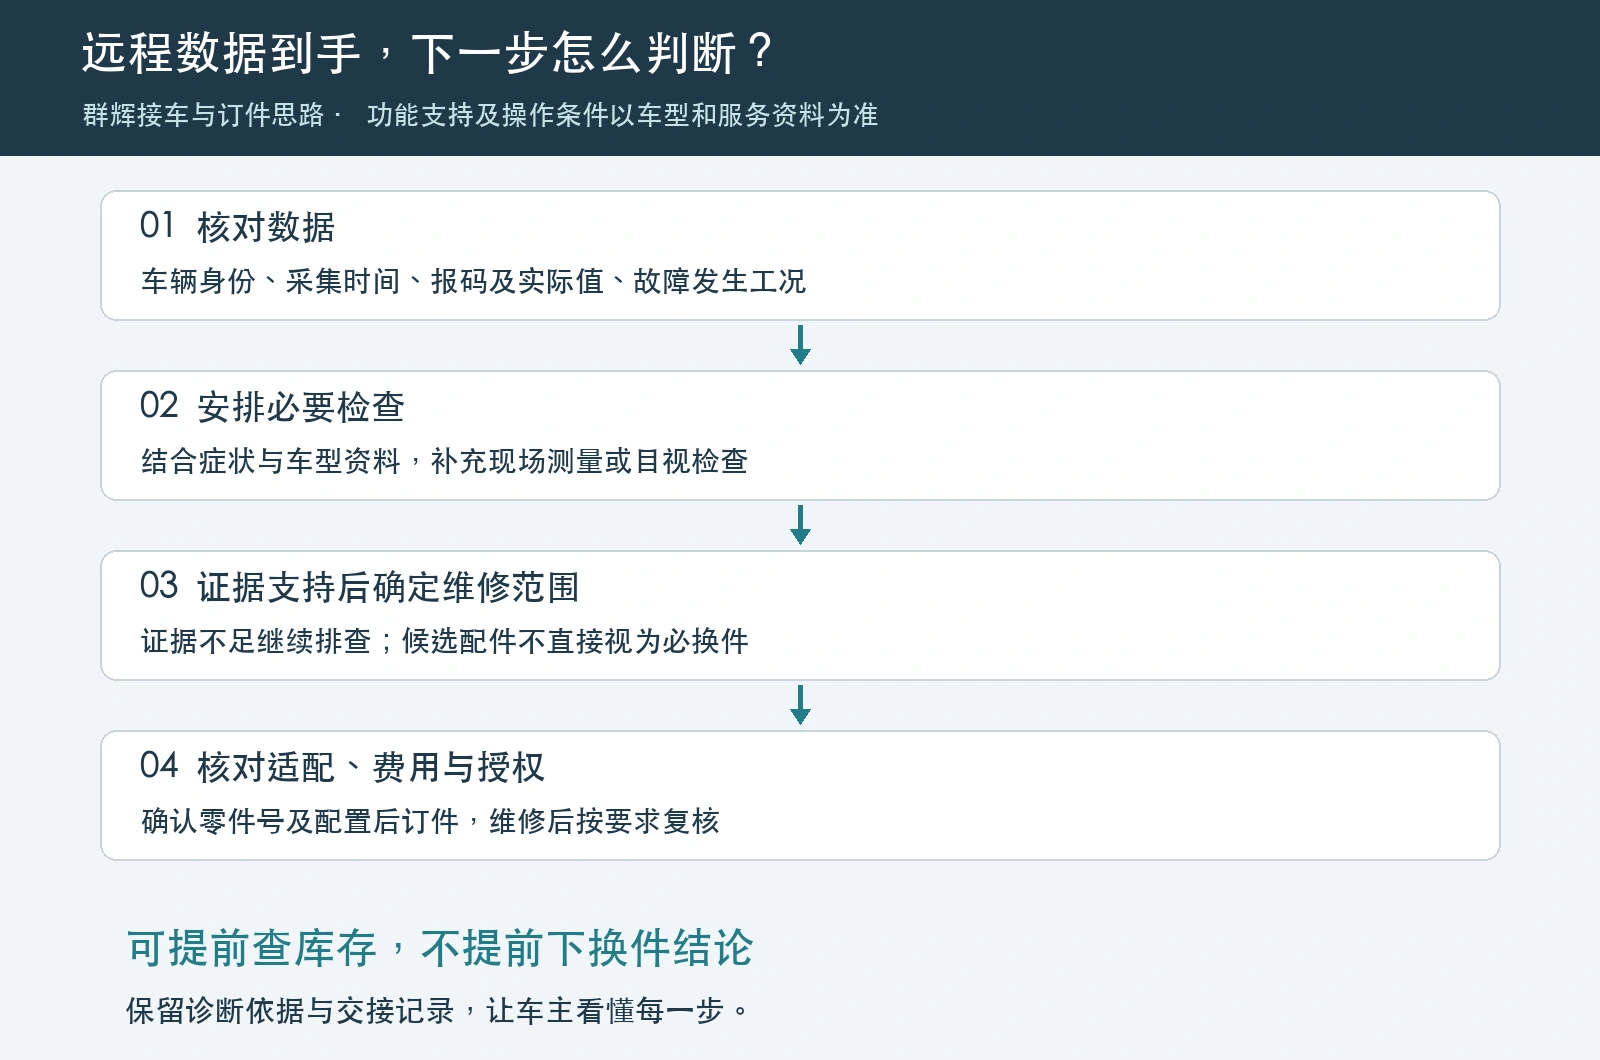Click the arrow below step 02 card
The width and height of the screenshot is (1600, 1060).
pos(800,525)
